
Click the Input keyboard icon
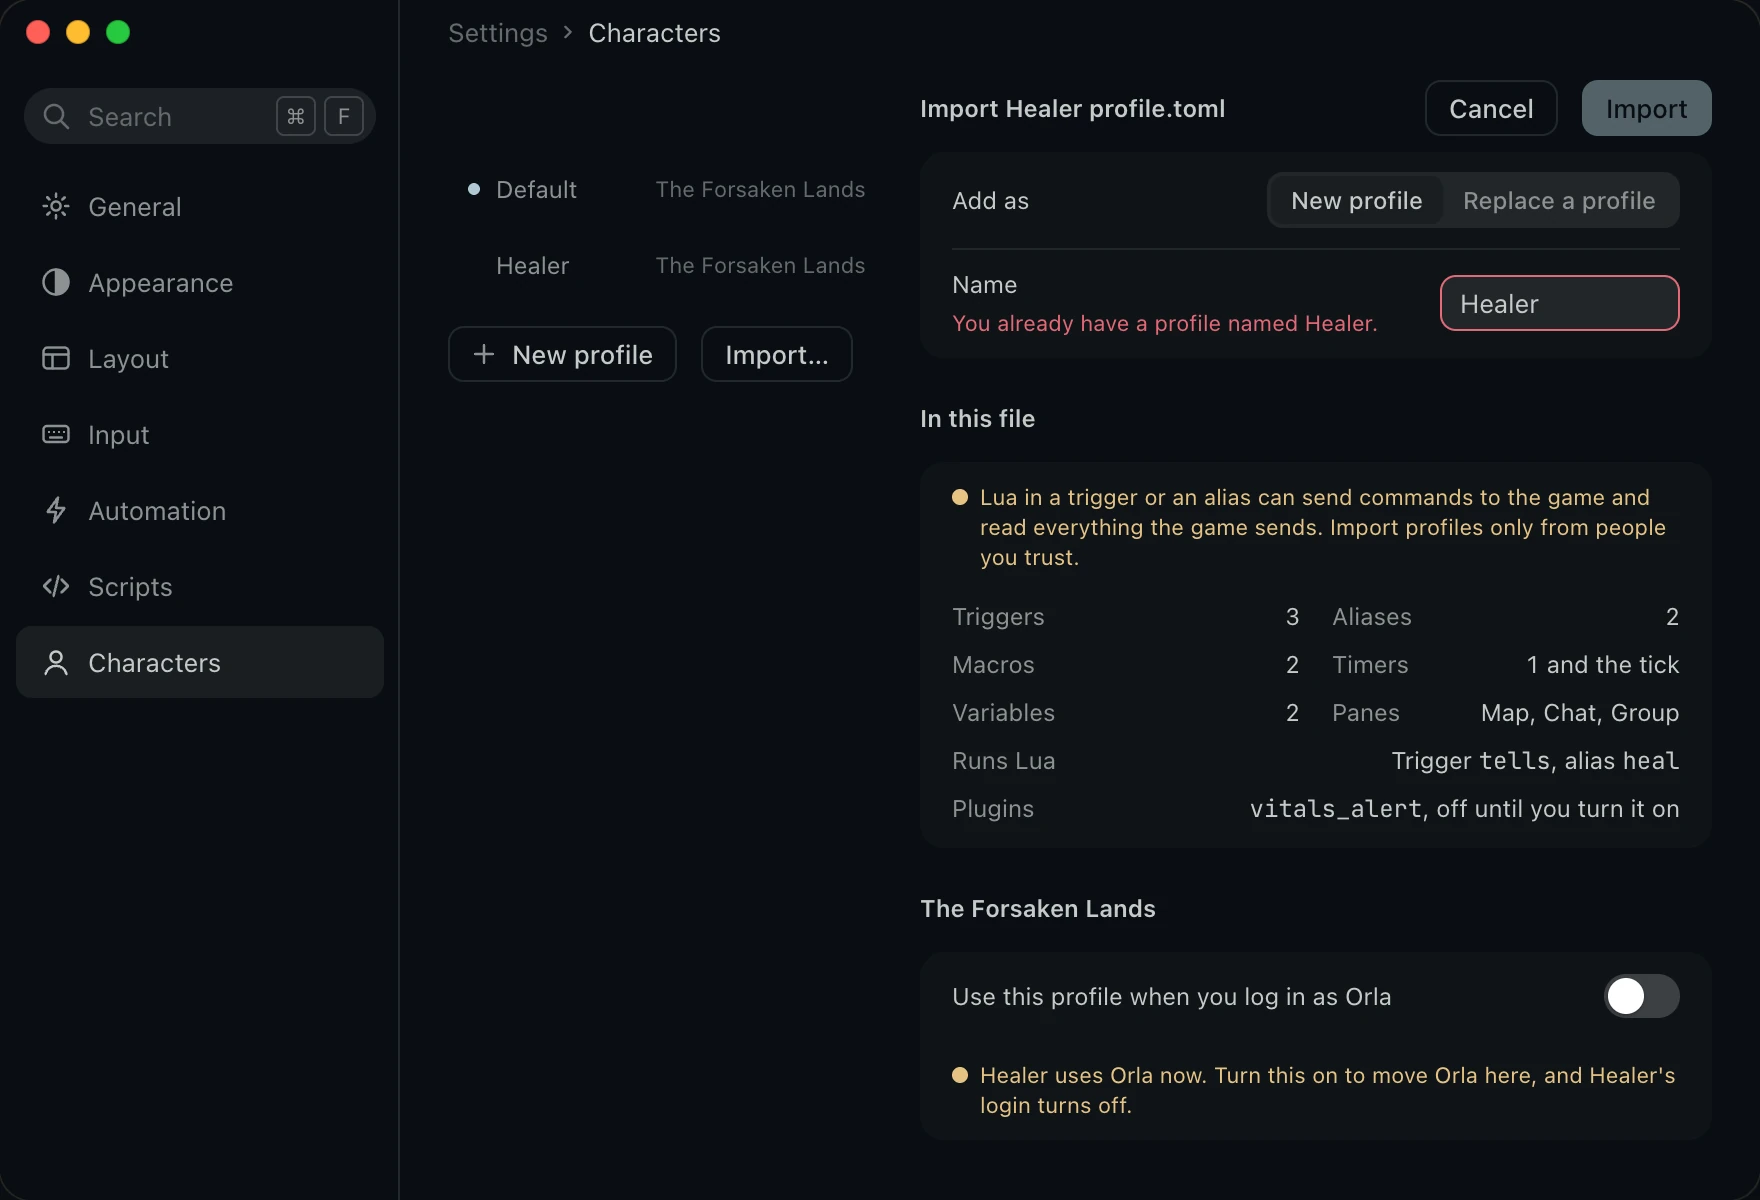(56, 434)
